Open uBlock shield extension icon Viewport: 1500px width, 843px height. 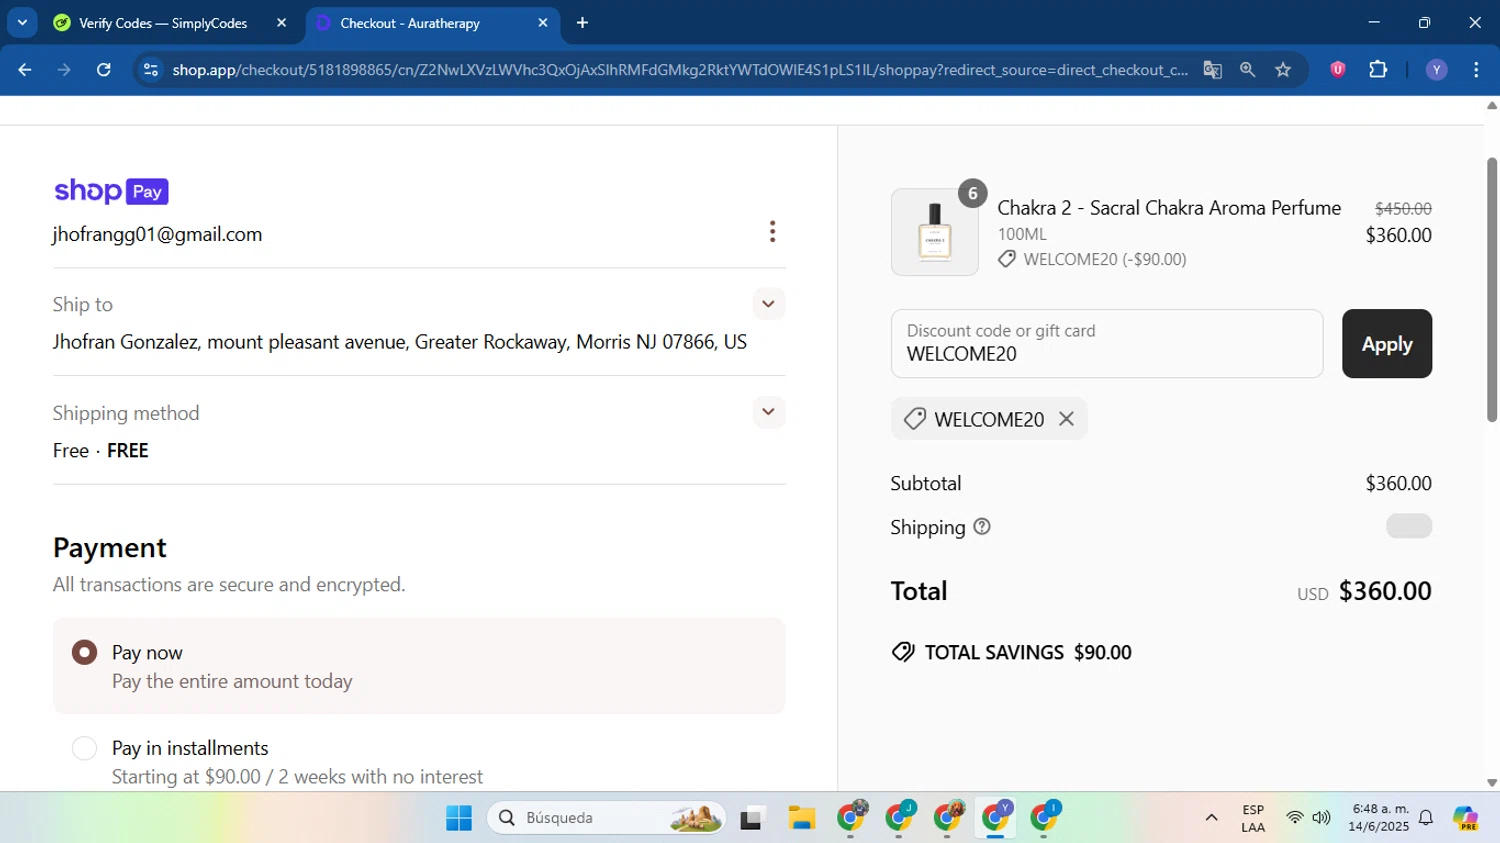point(1338,70)
